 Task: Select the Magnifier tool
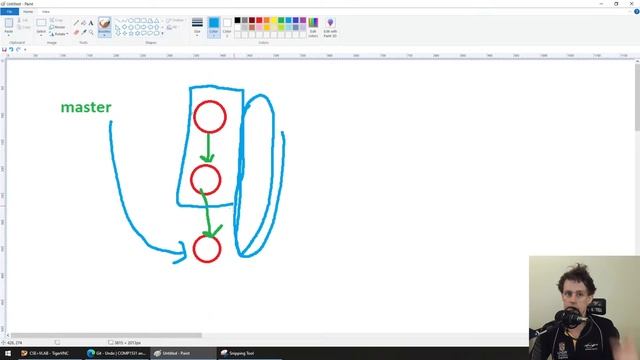91,32
